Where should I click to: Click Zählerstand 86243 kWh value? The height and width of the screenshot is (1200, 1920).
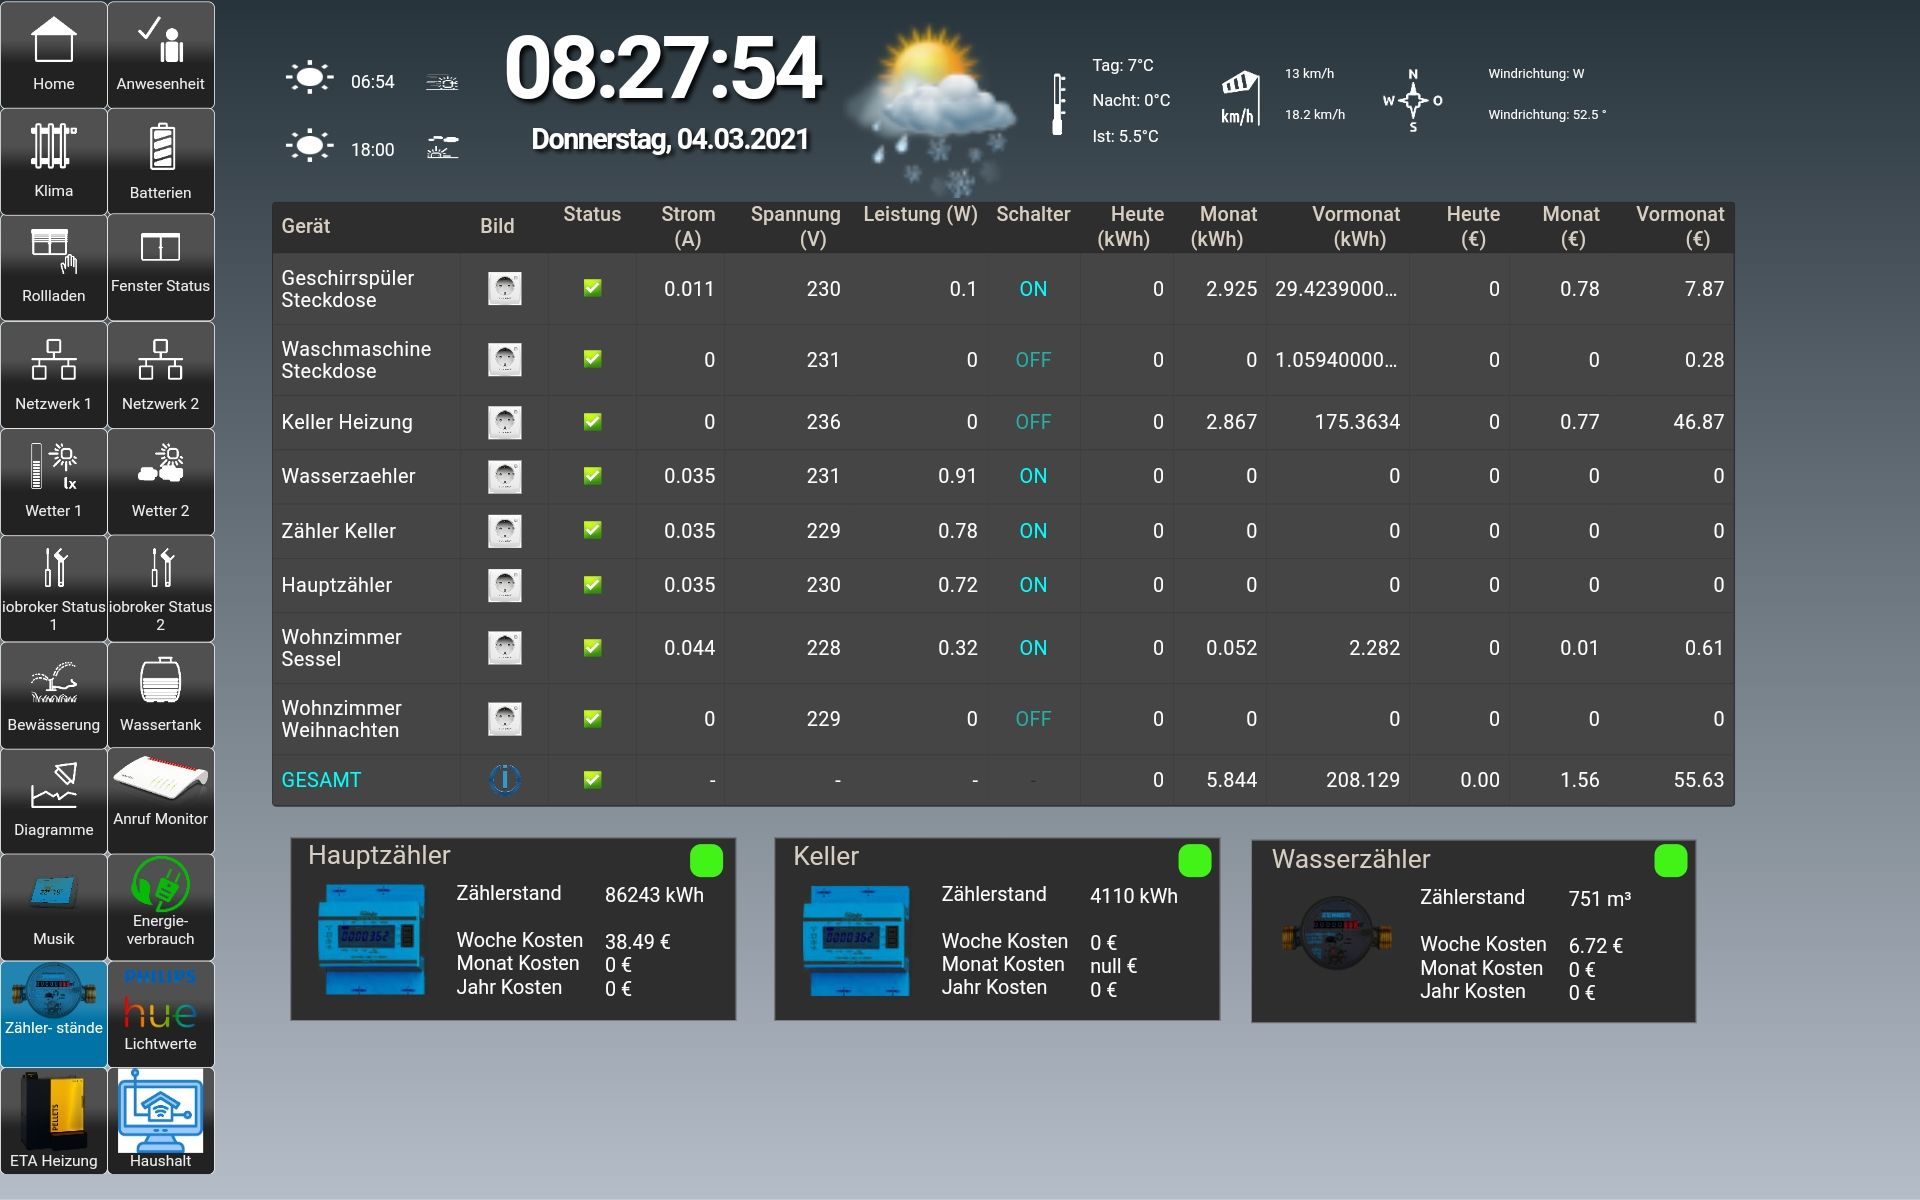pyautogui.click(x=654, y=895)
